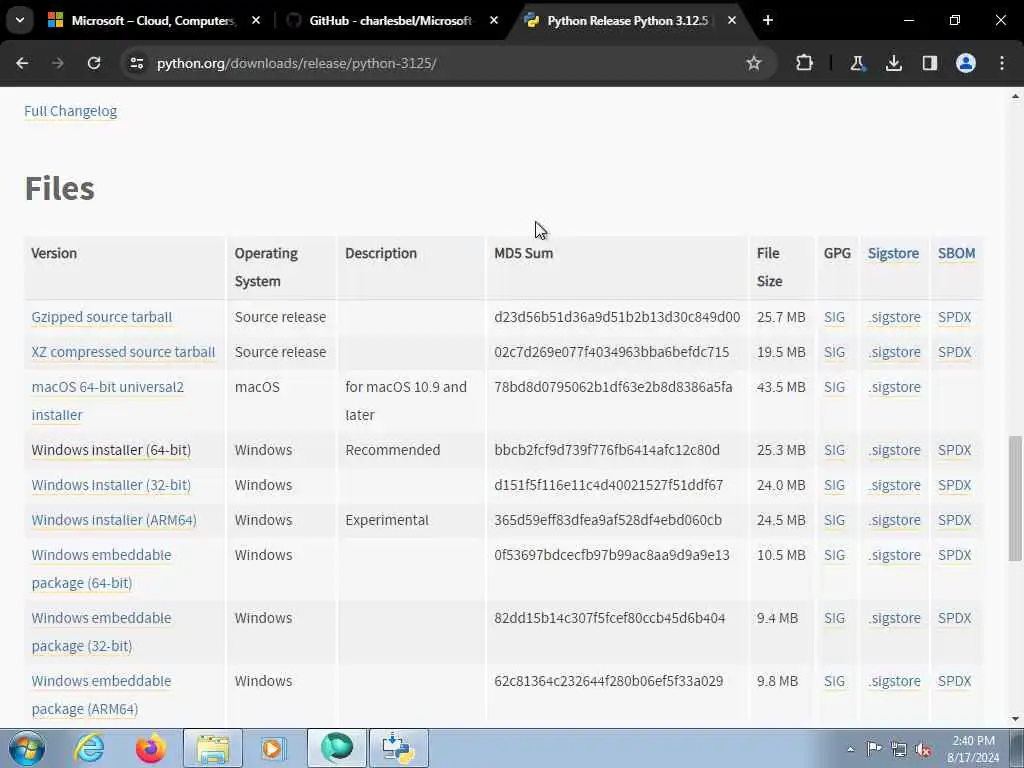
Task: Download Windows installer (ARM64)
Action: pos(114,520)
